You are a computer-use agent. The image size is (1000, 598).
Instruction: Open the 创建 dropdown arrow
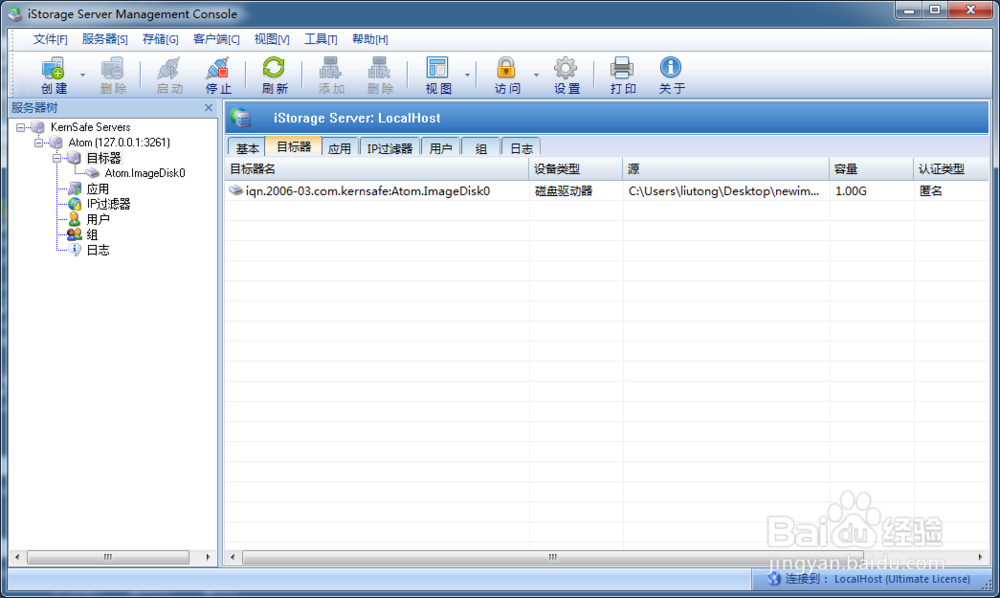pos(83,75)
